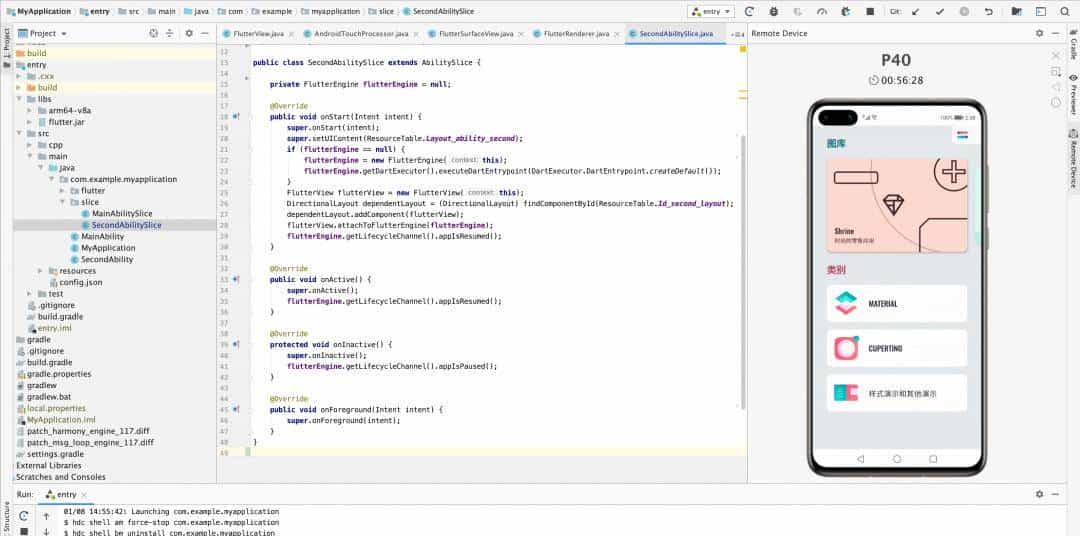Viewport: 1080px width, 536px height.
Task: Open the entry run configuration dropdown
Action: click(711, 11)
